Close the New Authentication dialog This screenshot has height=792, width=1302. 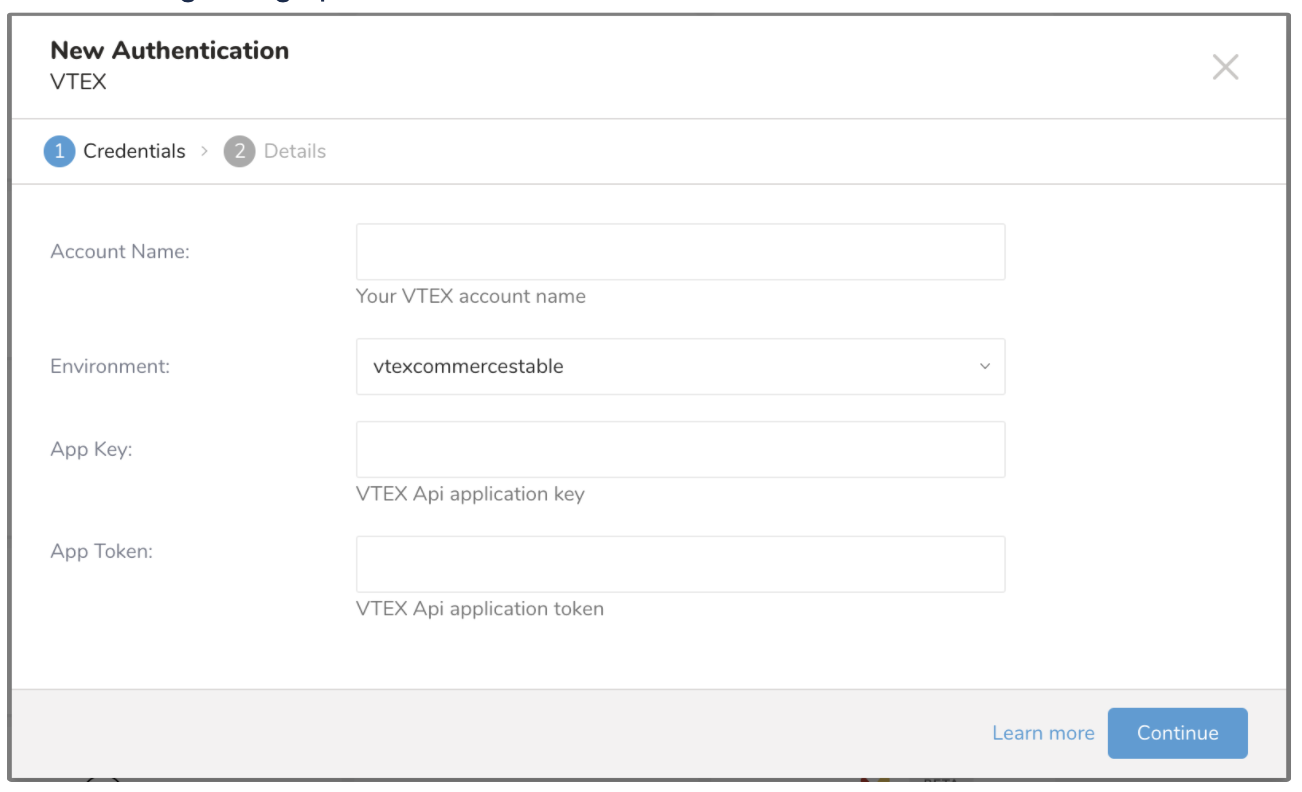coord(1225,68)
